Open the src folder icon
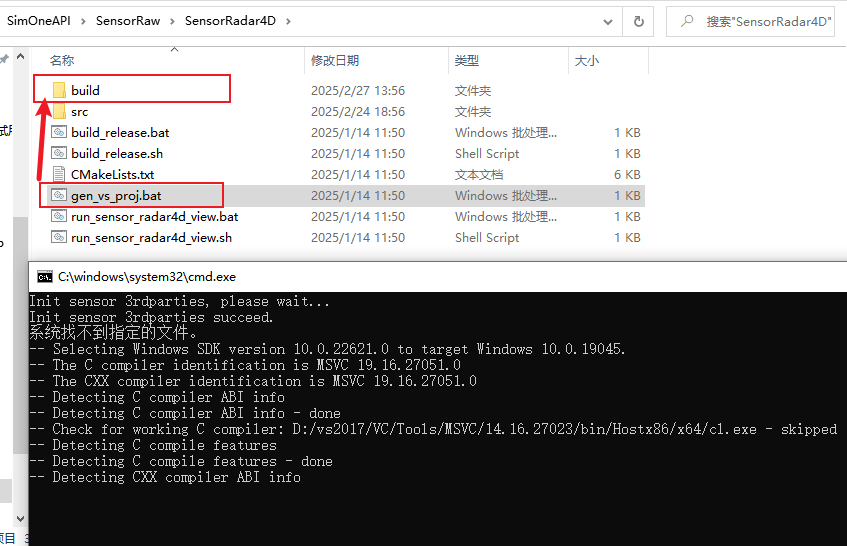Viewport: 847px width, 546px height. pos(59,112)
